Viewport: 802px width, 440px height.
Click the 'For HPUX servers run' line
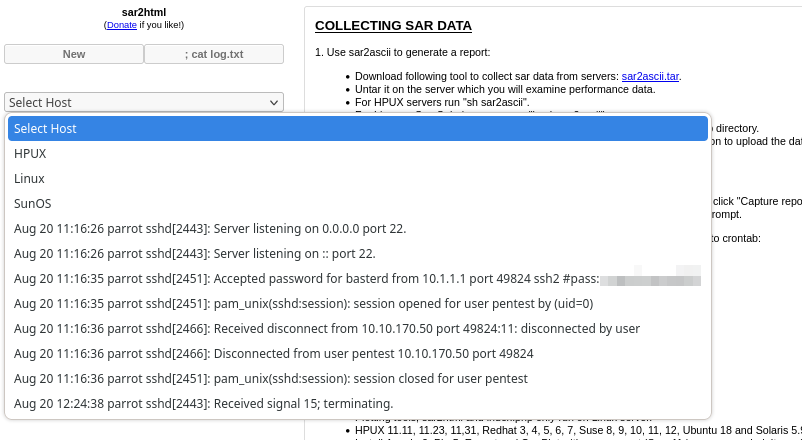[442, 102]
